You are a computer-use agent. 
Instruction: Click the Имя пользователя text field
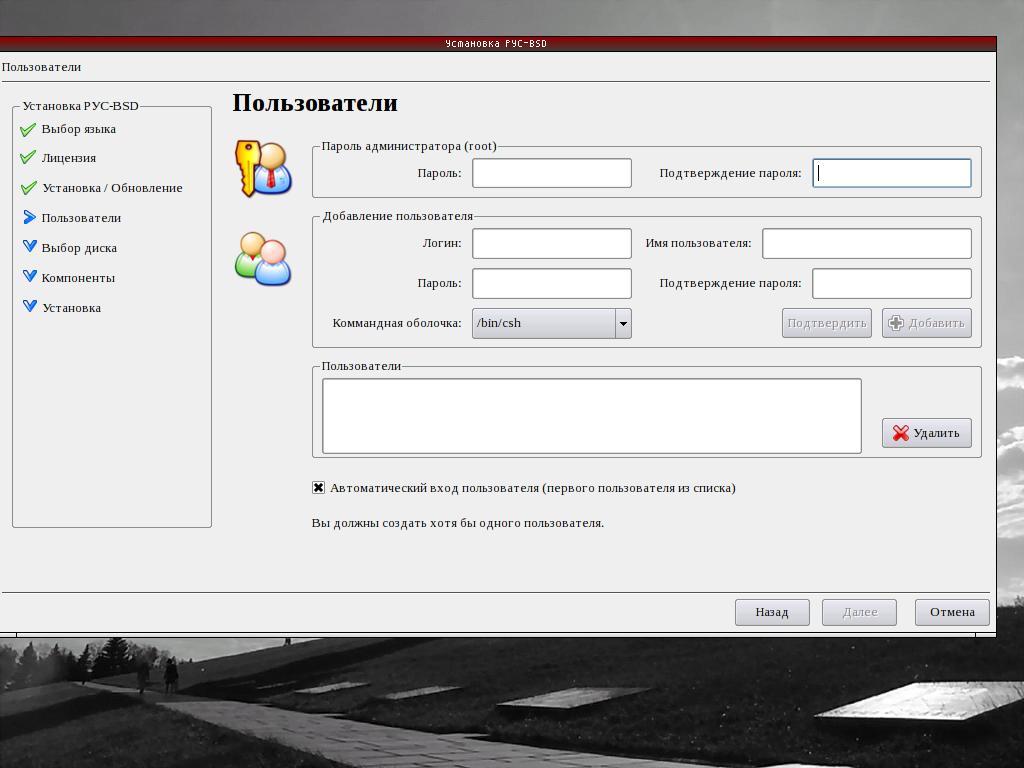point(866,243)
